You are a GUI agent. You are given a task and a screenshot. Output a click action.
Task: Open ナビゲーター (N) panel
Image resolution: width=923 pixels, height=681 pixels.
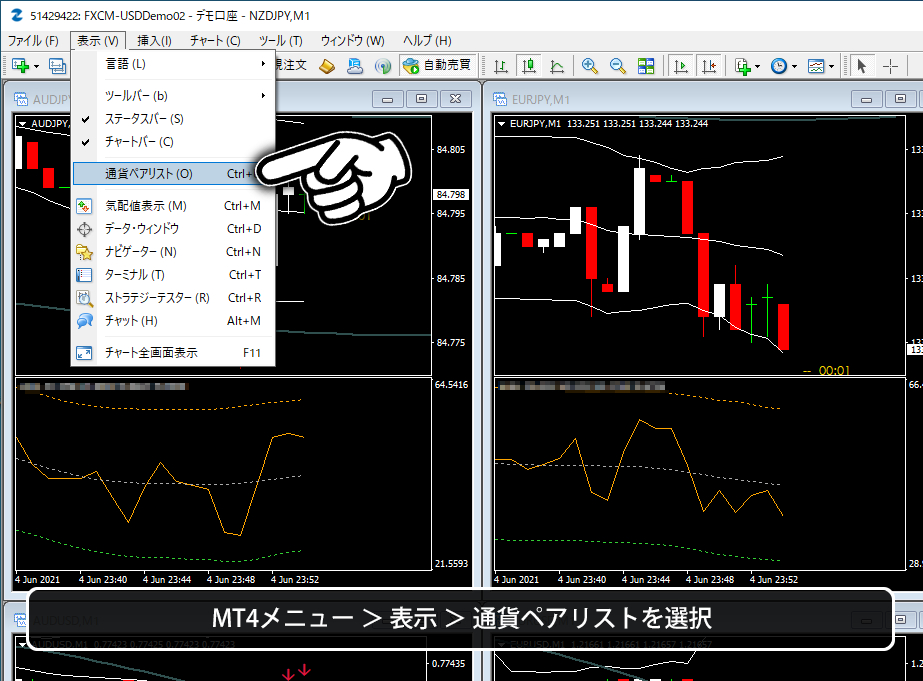pos(173,252)
